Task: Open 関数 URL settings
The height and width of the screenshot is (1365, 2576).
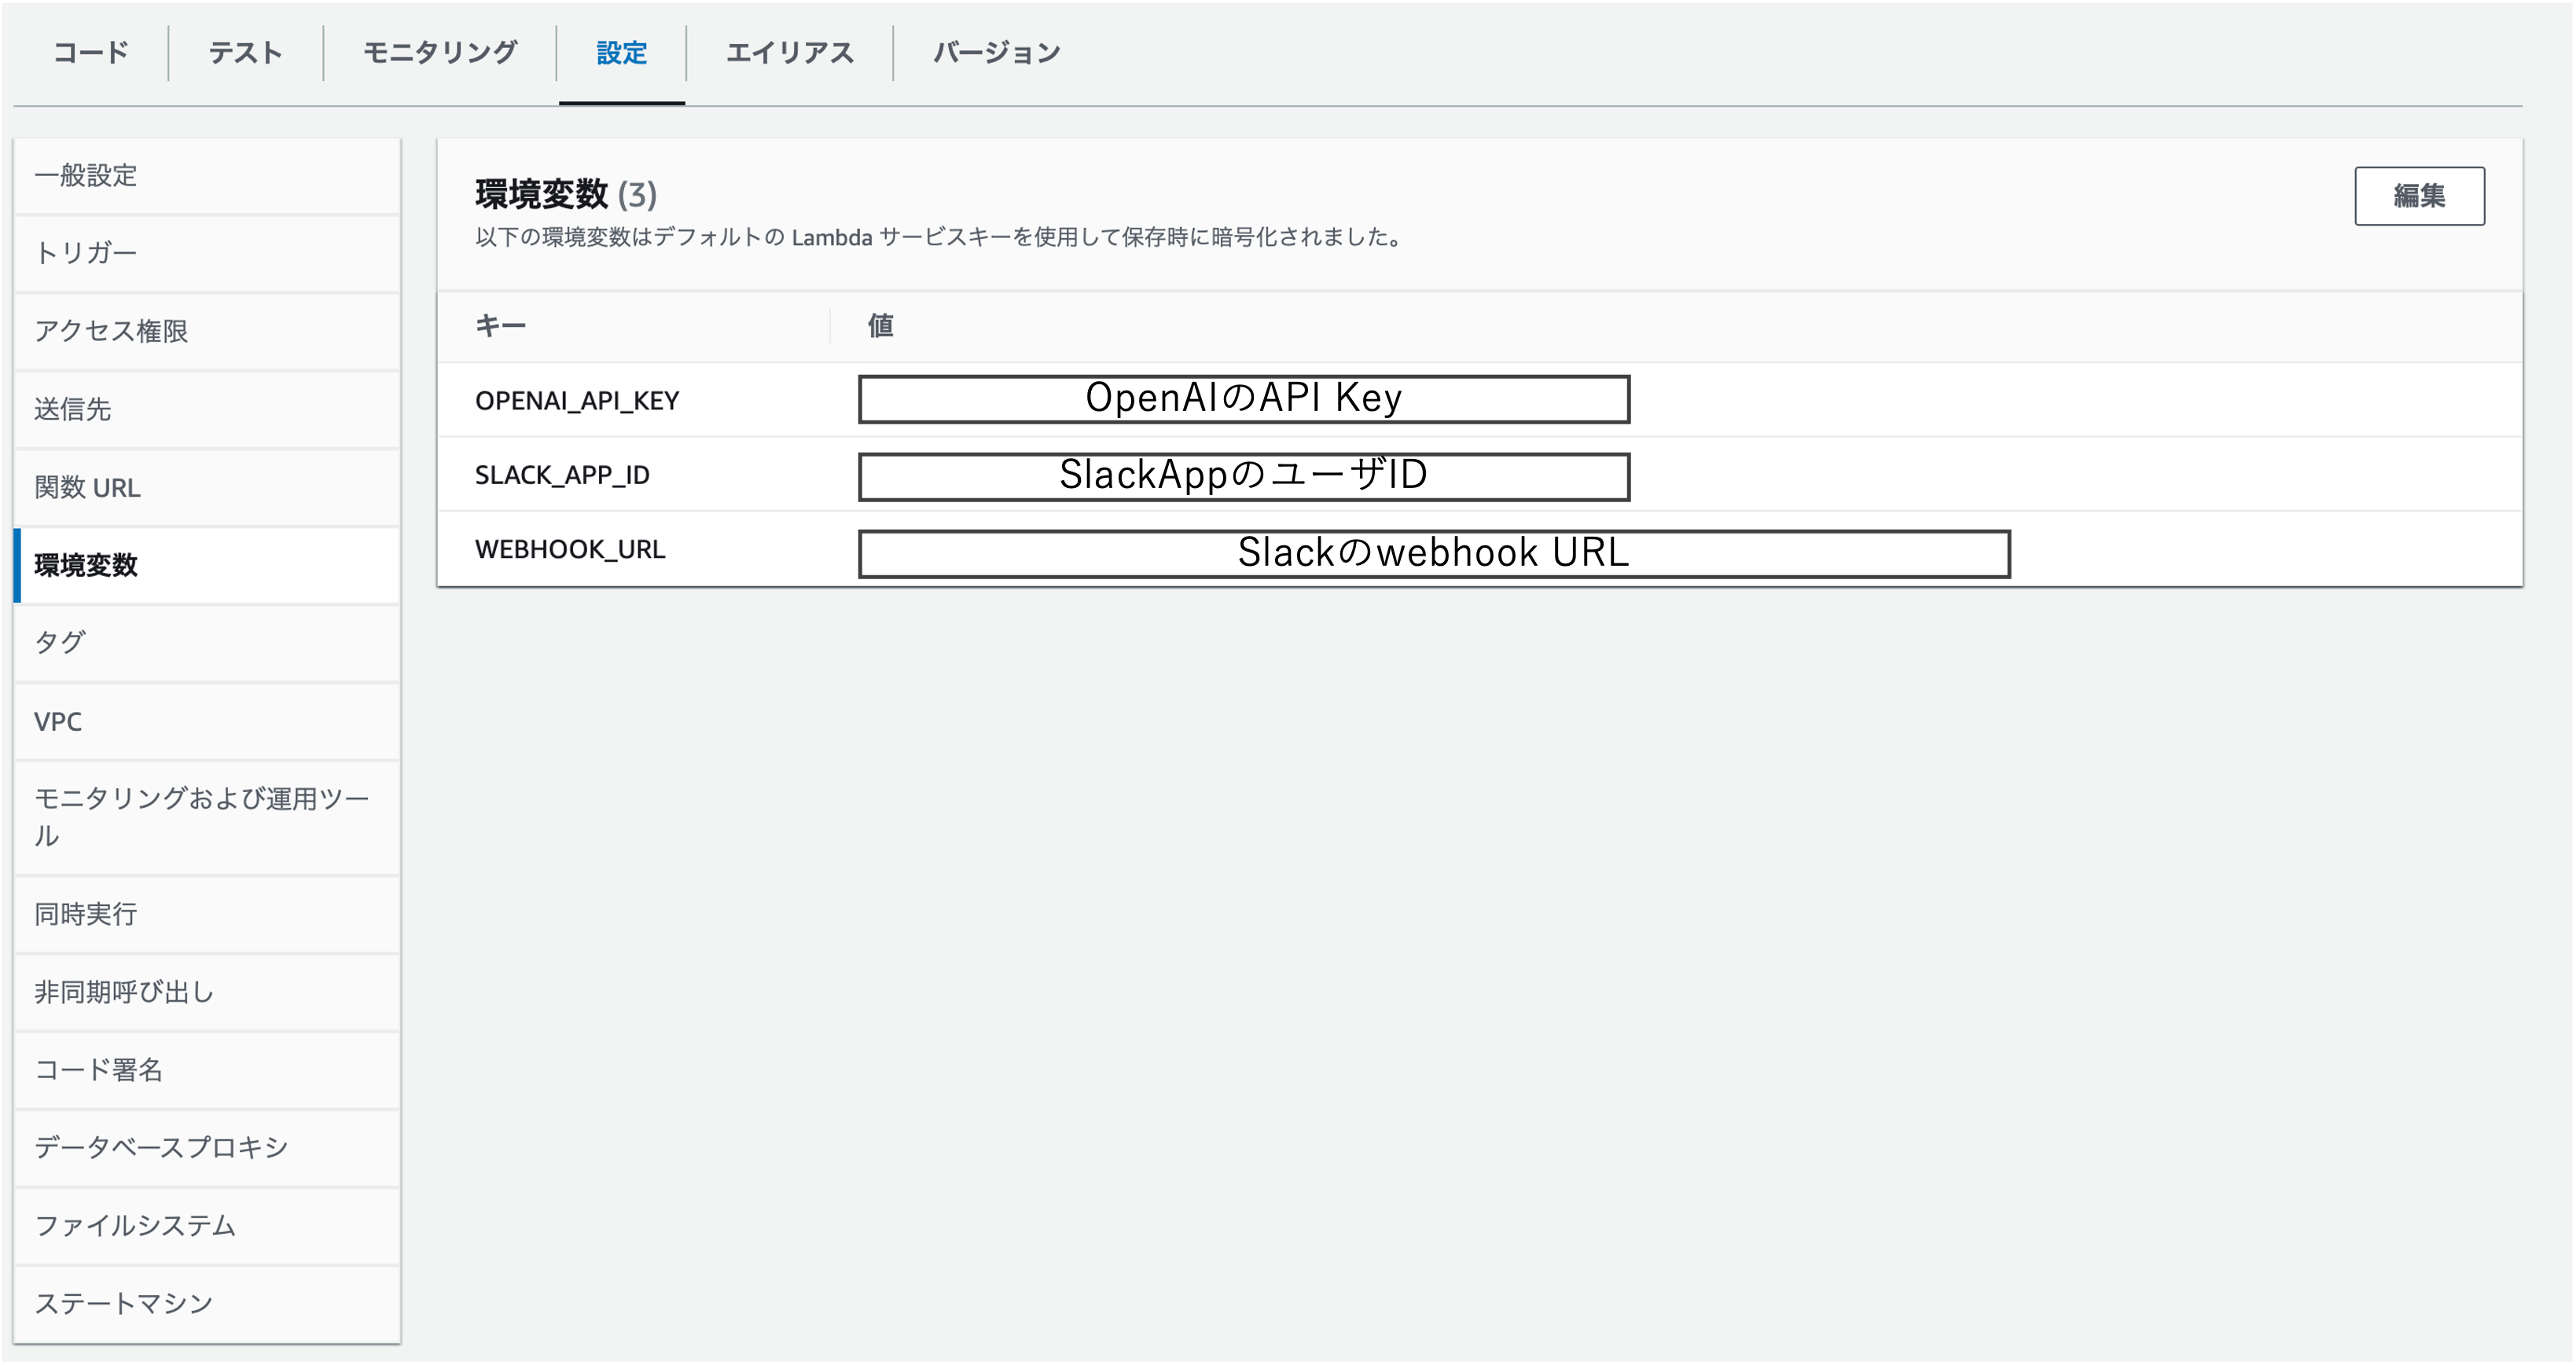Action: tap(88, 488)
